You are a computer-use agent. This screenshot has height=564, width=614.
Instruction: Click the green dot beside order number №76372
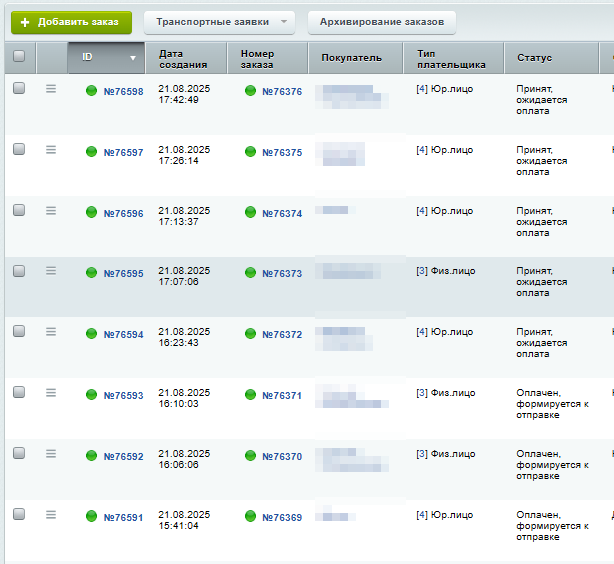click(x=250, y=334)
